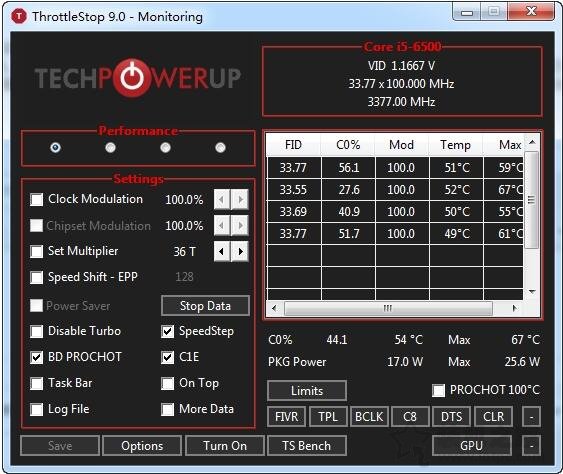Click the minus button beside GPU
Image resolution: width=563 pixels, height=474 pixels.
coord(531,446)
